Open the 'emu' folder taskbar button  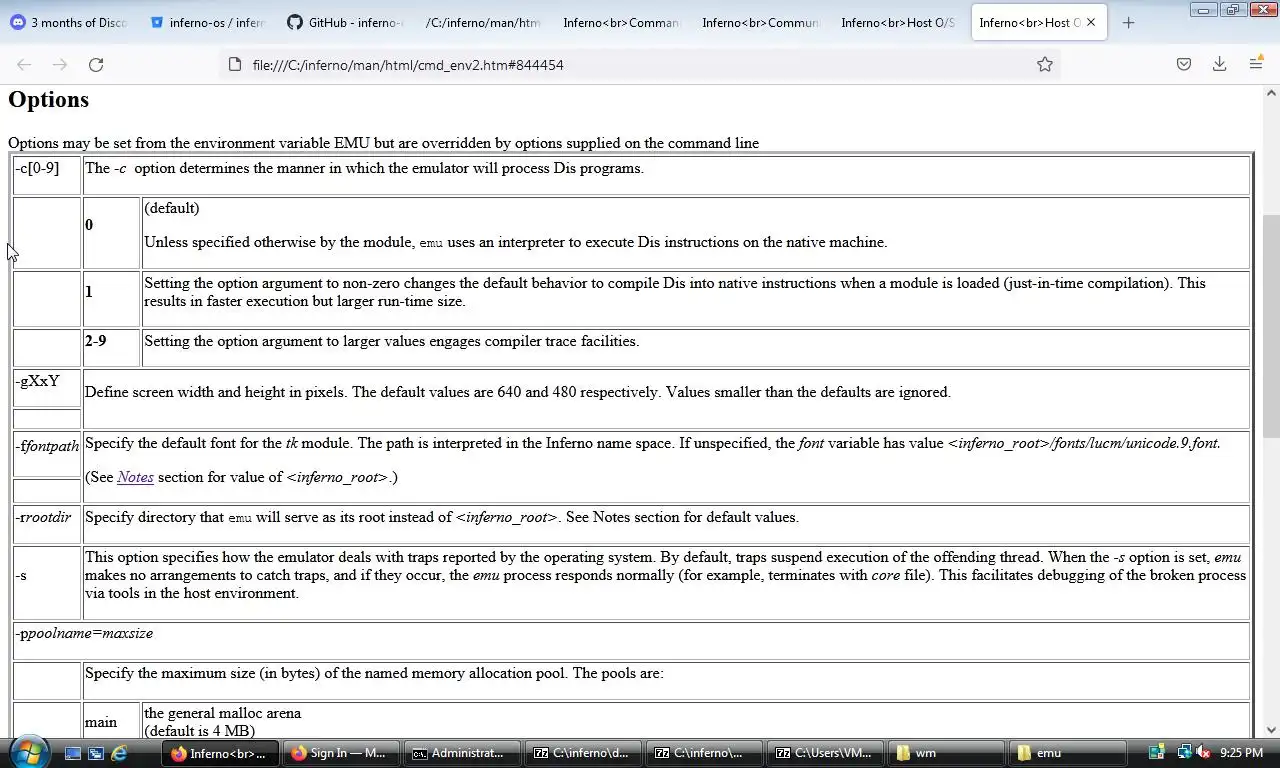click(x=1067, y=753)
